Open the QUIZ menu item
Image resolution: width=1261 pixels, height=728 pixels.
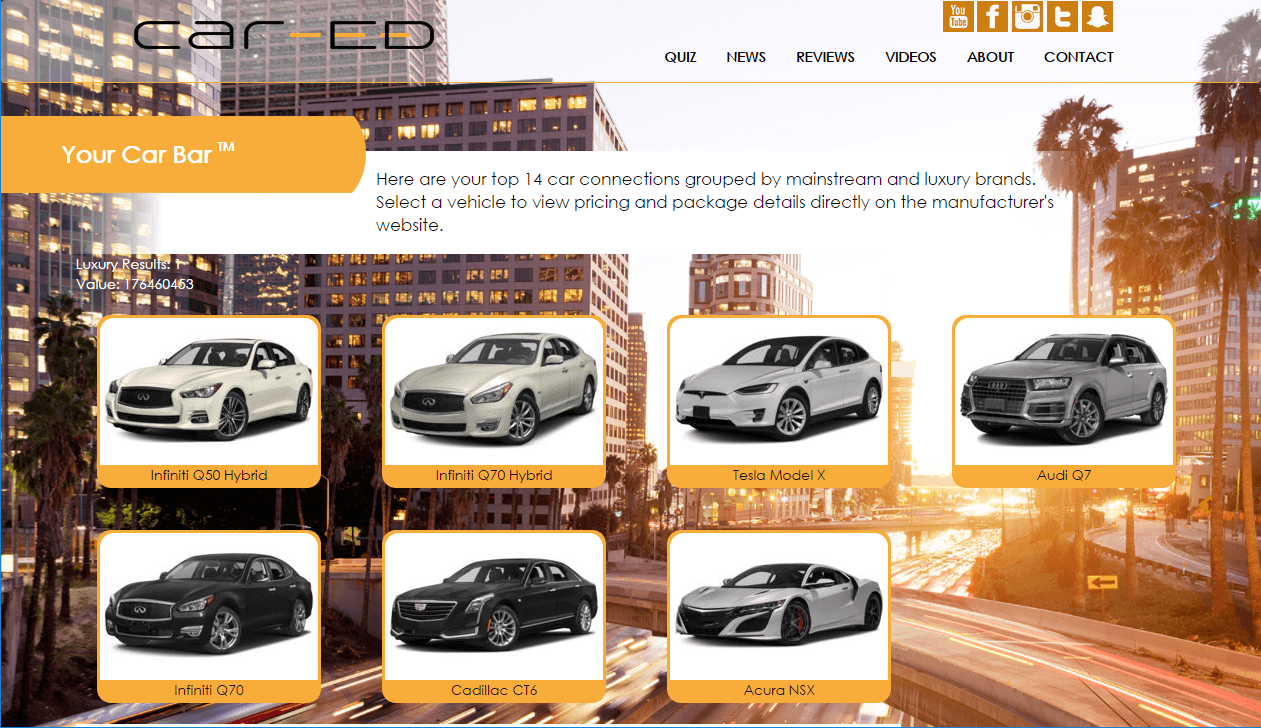point(681,57)
